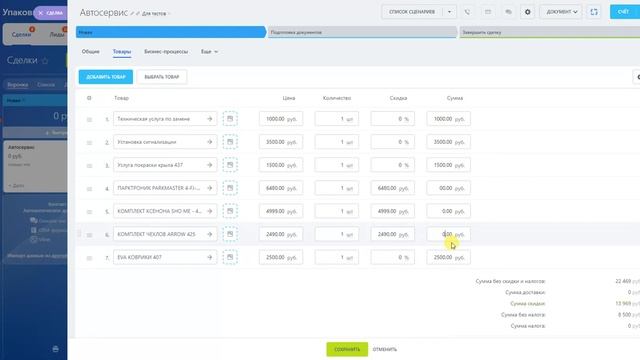The height and width of the screenshot is (360, 640).
Task: Click the image placeholder for row 3 product
Action: point(230,165)
